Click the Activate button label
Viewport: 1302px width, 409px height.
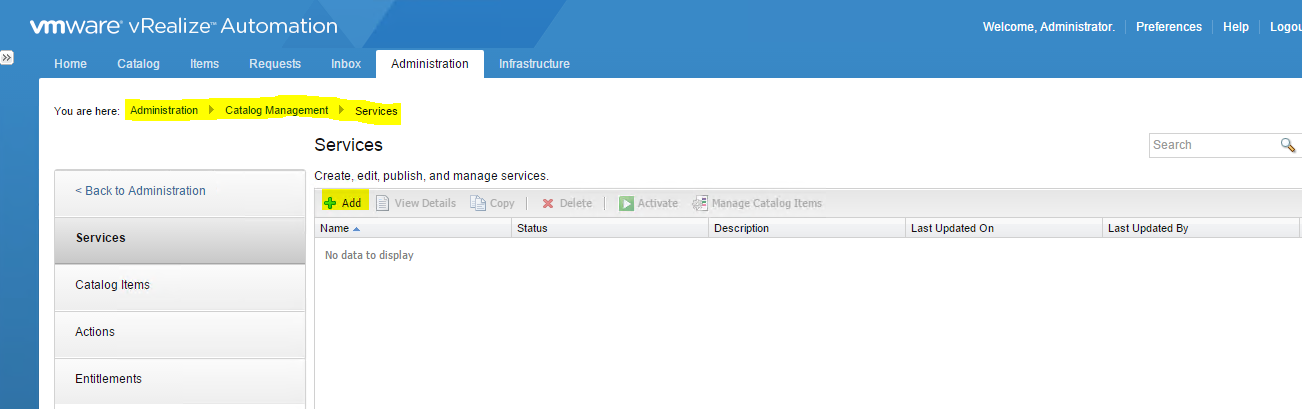658,203
